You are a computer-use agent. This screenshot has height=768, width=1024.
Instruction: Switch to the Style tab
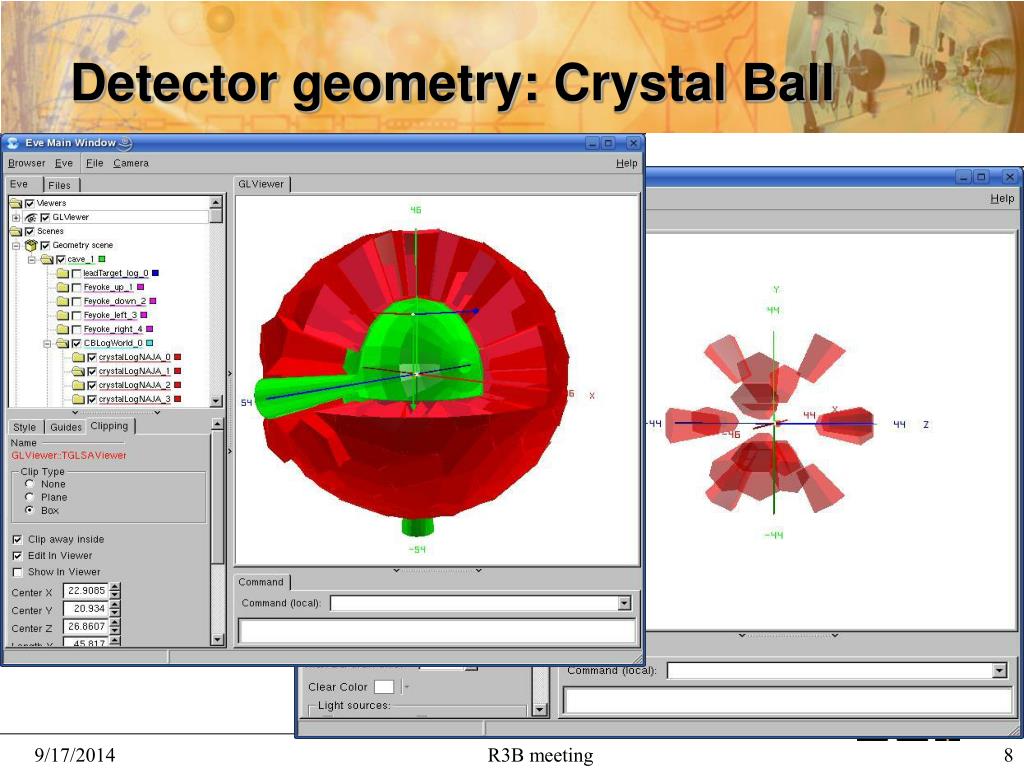point(24,427)
